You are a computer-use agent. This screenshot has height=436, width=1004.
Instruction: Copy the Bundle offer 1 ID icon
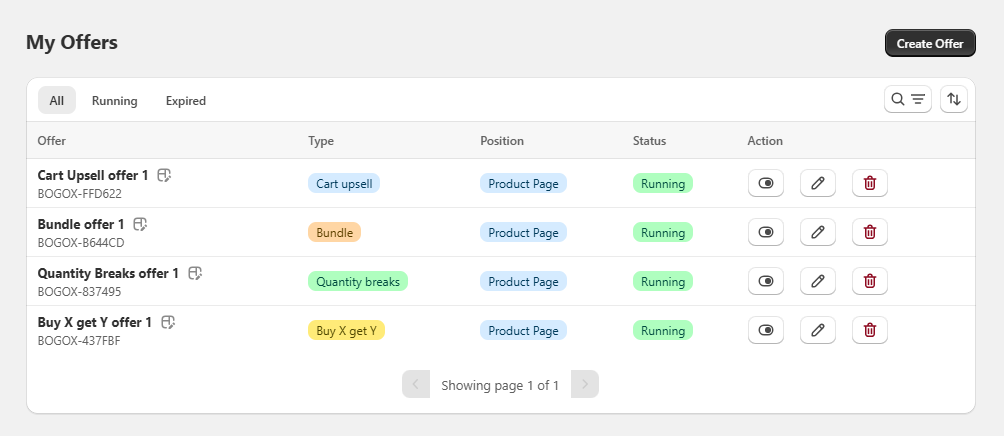click(x=141, y=224)
